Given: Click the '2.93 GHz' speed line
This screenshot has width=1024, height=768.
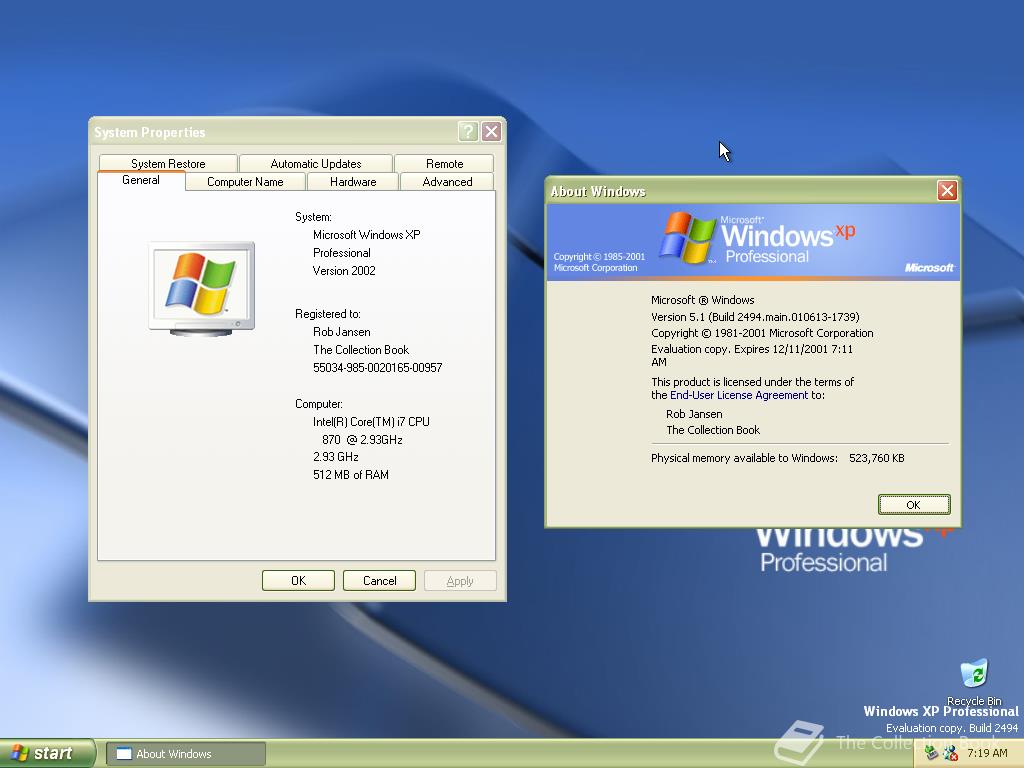Looking at the screenshot, I should [x=336, y=456].
